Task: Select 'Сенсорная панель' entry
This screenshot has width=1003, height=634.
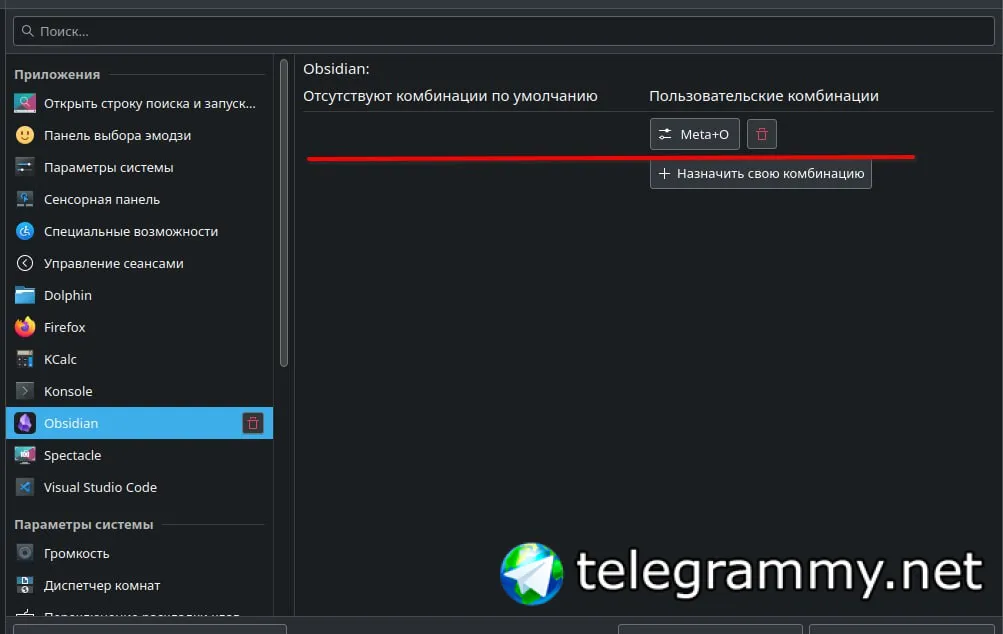Action: click(139, 199)
